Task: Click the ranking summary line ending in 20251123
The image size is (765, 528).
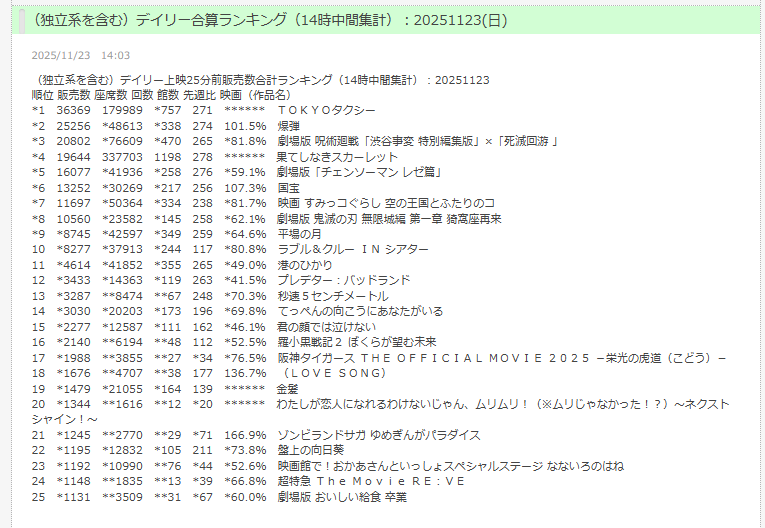Action: (x=260, y=80)
